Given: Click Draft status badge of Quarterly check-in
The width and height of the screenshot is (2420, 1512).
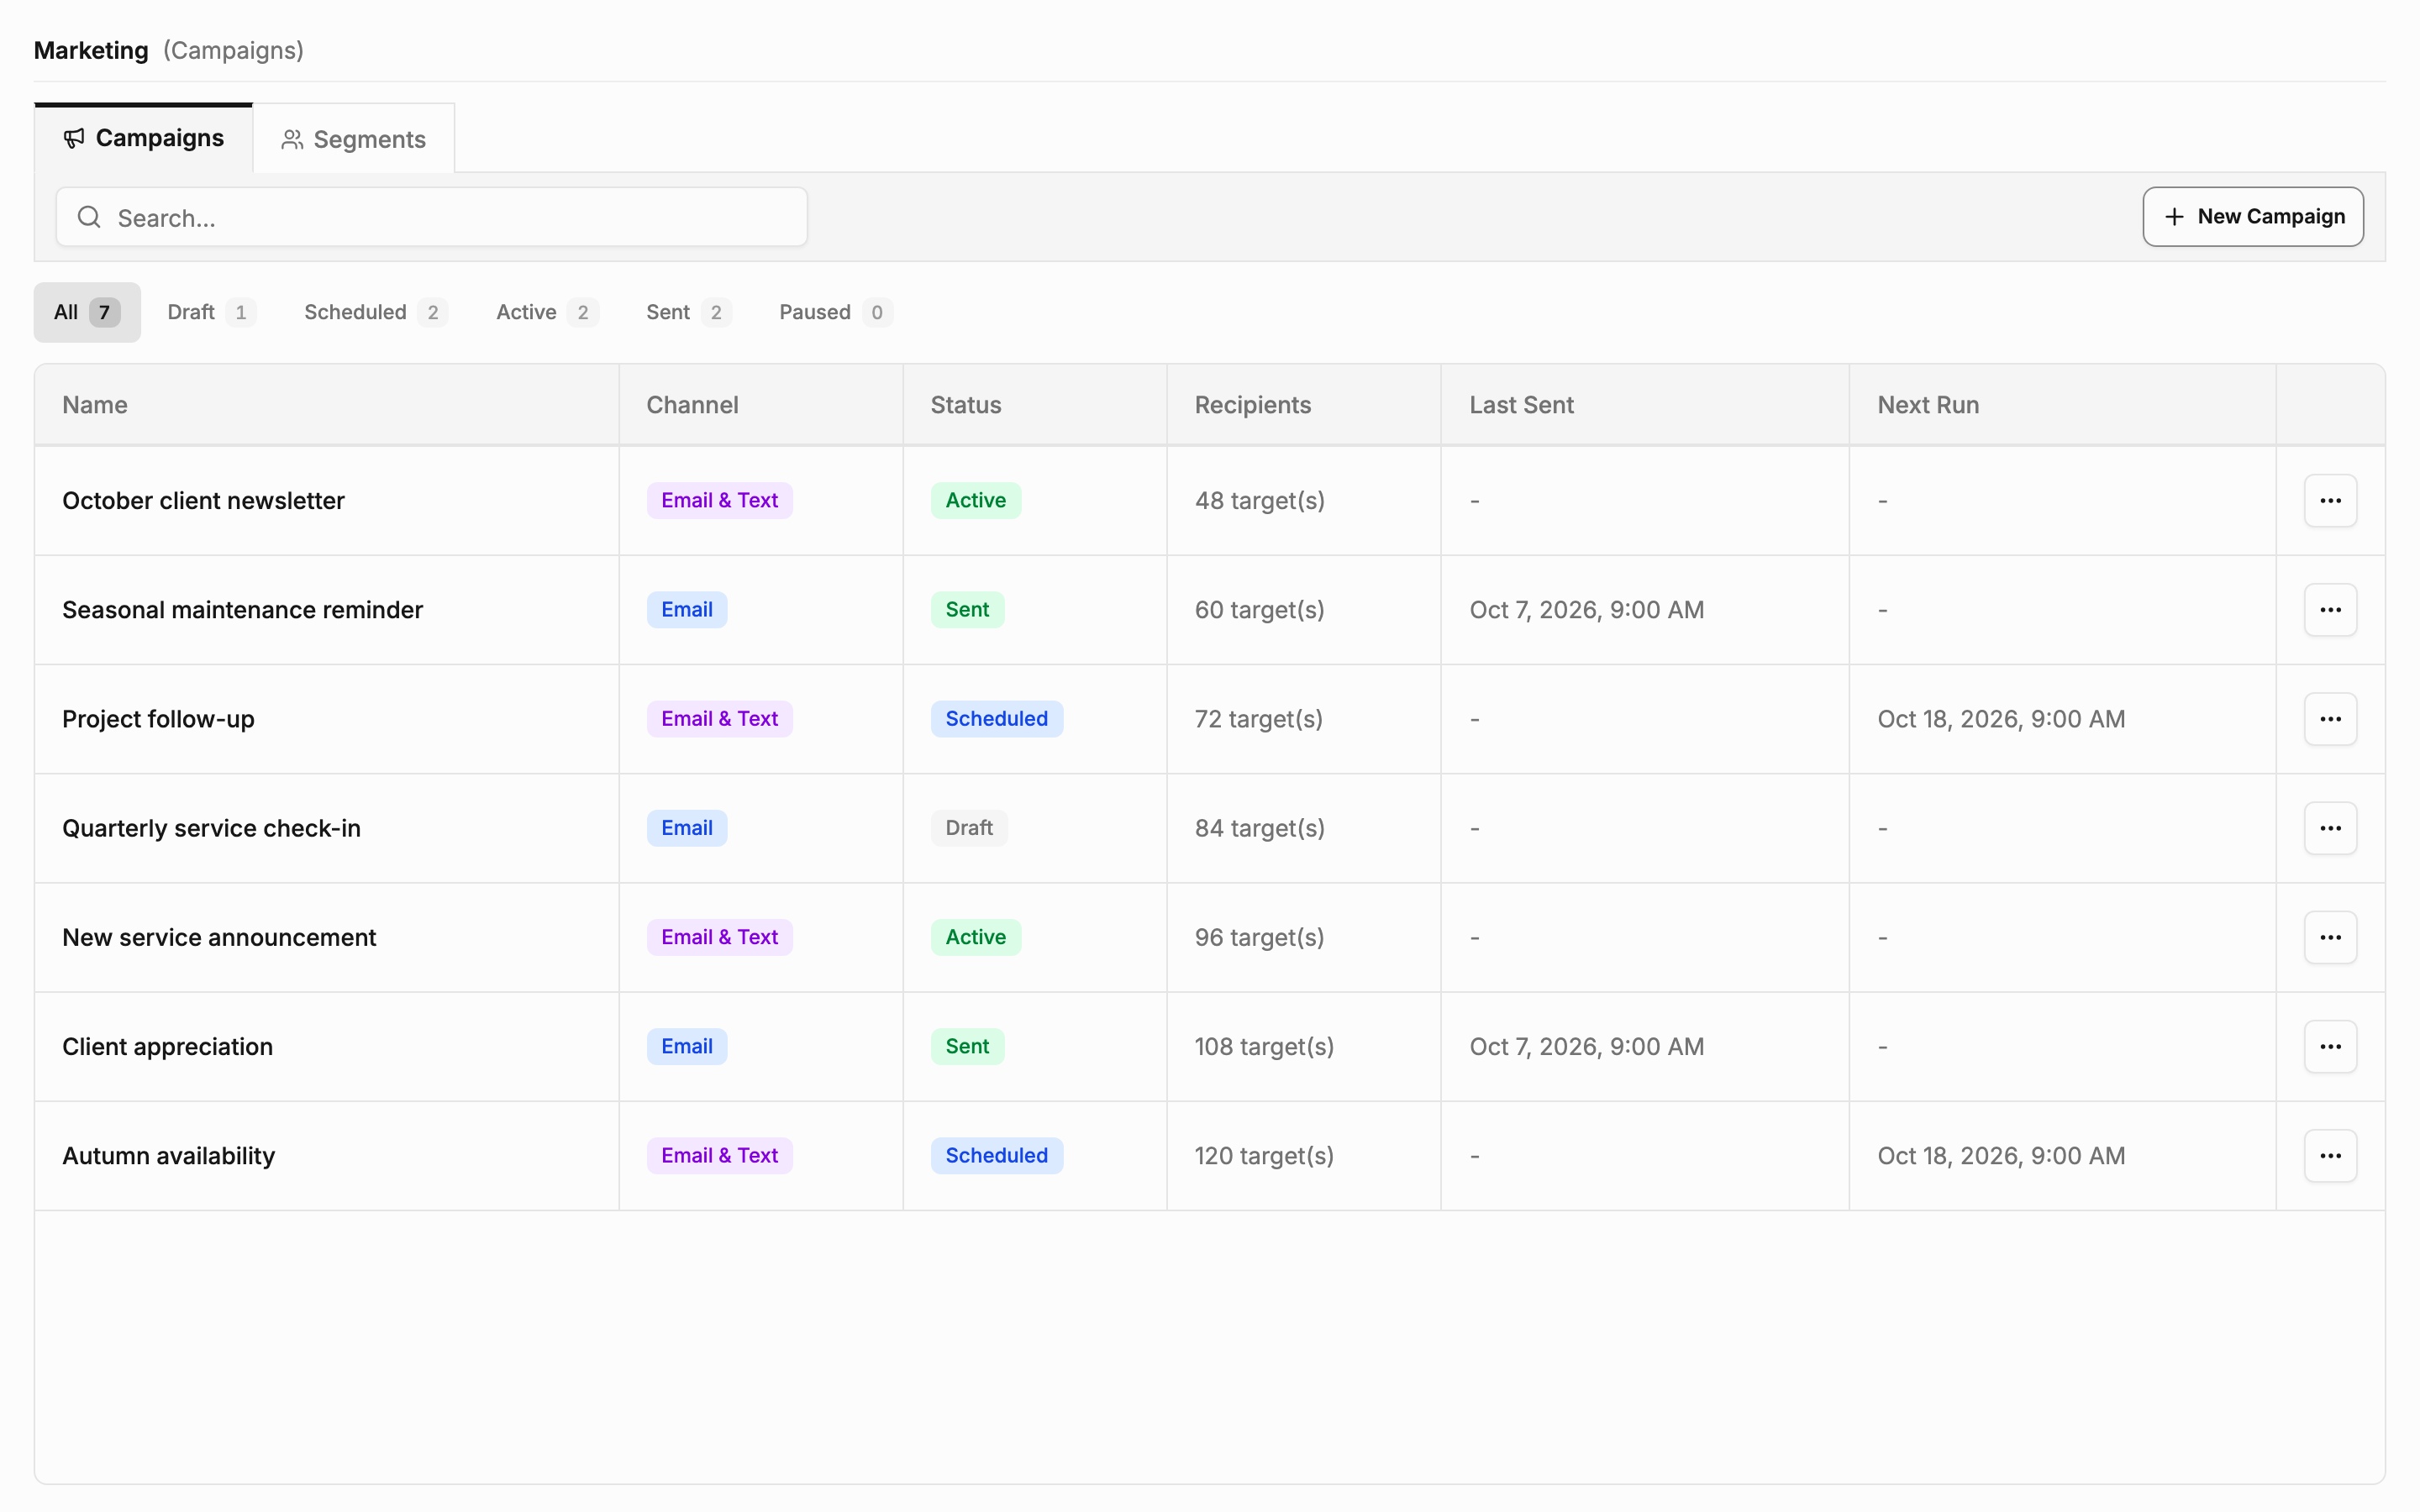Looking at the screenshot, I should click(968, 827).
